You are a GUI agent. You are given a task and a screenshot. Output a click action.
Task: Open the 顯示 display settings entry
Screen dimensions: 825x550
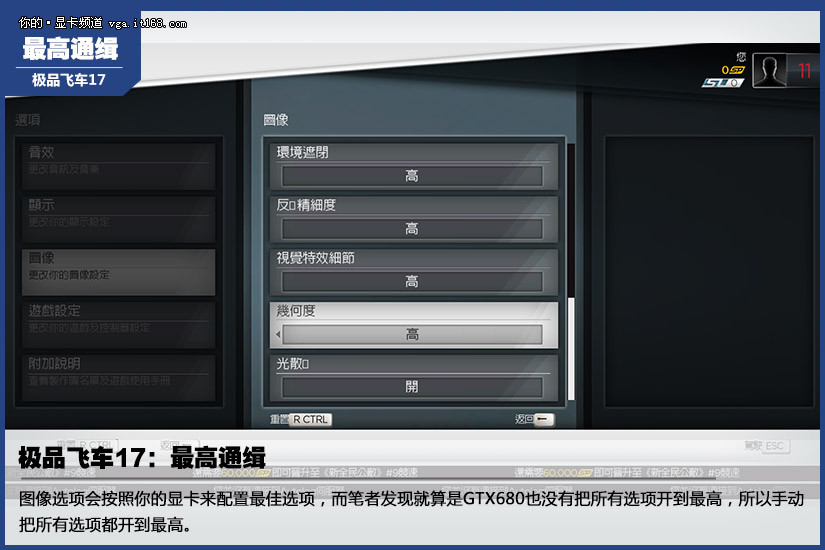tap(118, 219)
